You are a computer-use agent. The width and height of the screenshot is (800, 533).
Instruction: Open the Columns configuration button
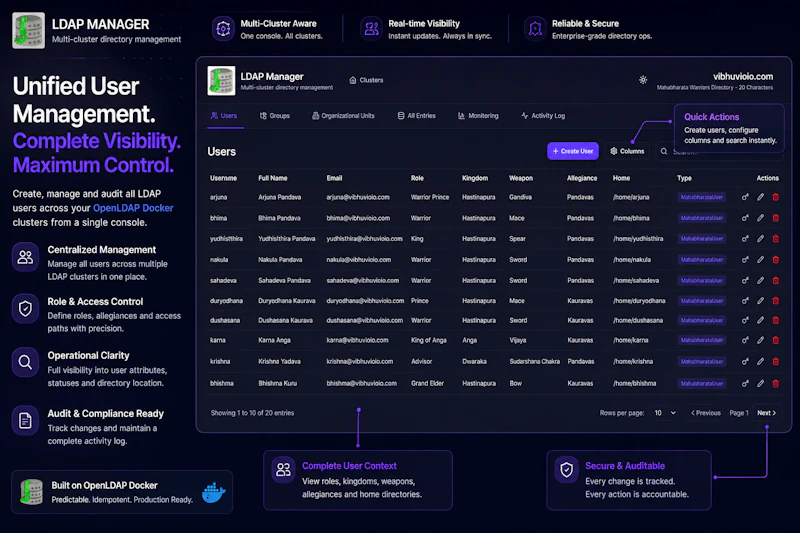coord(627,151)
